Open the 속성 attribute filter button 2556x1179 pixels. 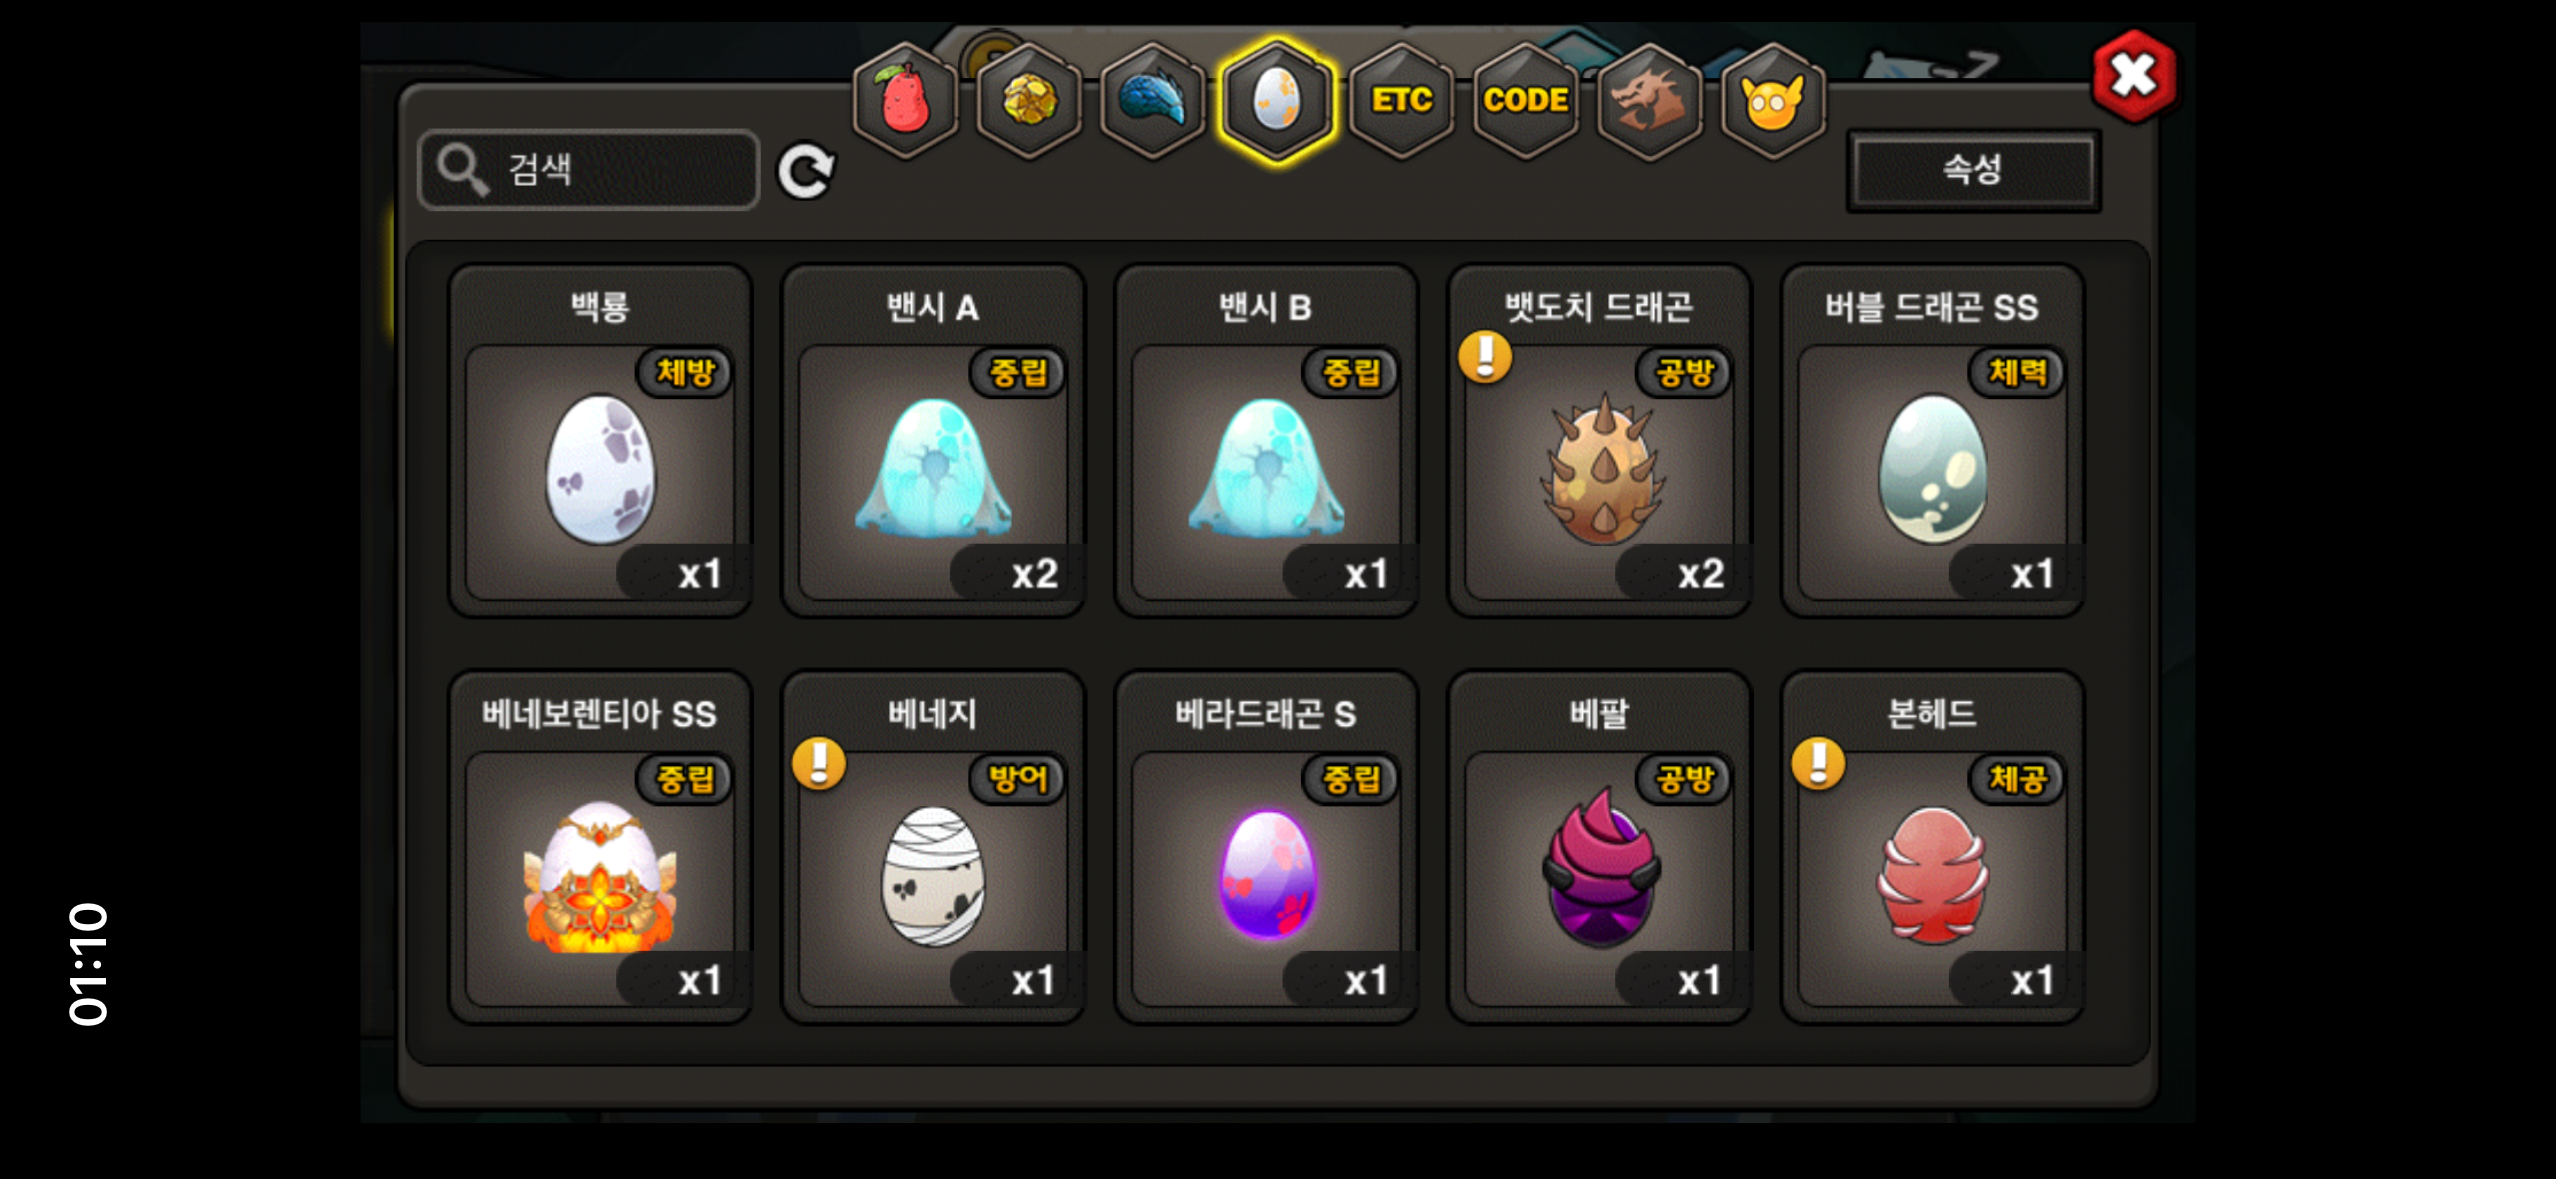click(1973, 169)
